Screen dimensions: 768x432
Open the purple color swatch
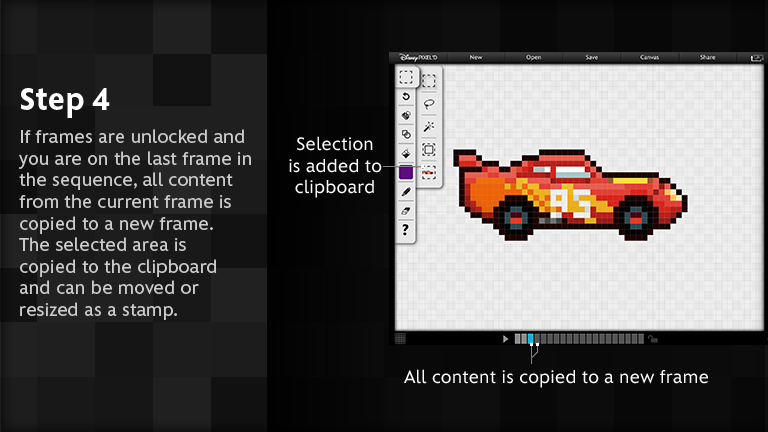[x=406, y=172]
